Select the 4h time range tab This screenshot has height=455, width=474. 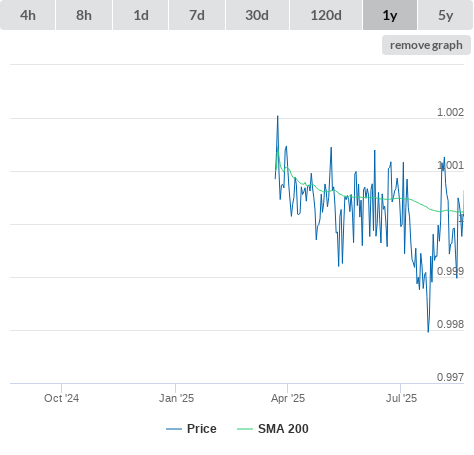point(28,15)
